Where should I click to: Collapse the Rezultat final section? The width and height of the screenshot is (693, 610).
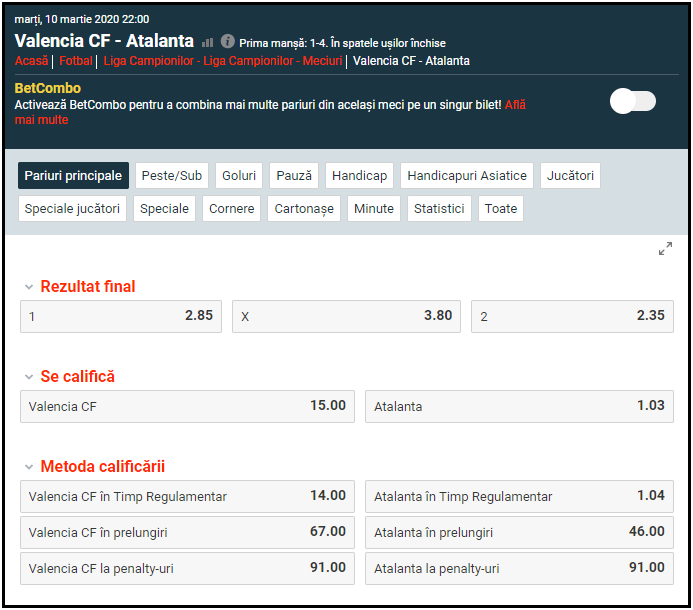click(29, 287)
